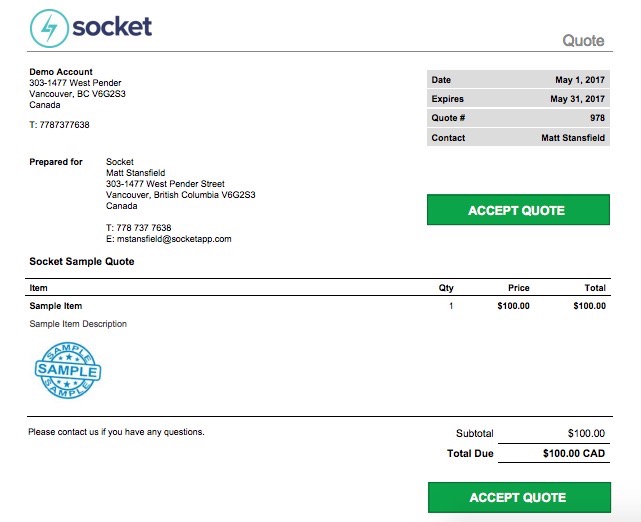641x522 pixels.
Task: Click the Total Due $100.00 CAD amount
Action: click(574, 453)
